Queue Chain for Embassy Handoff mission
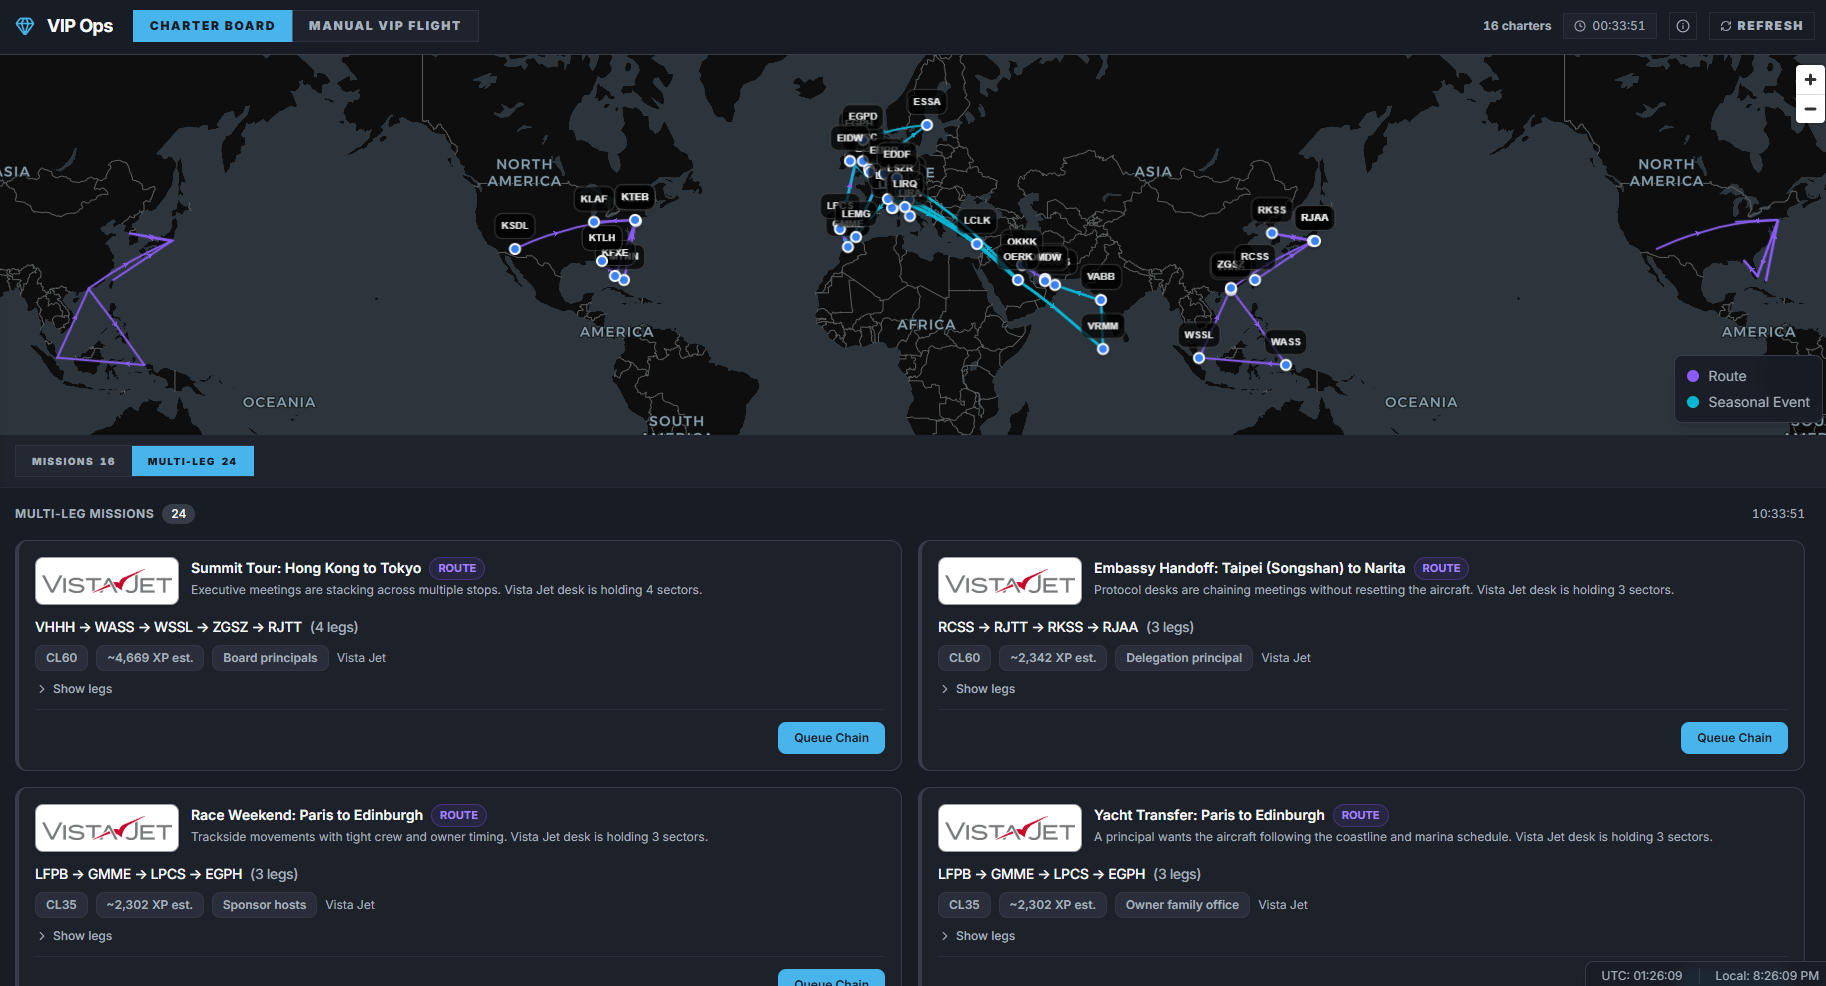1826x986 pixels. (x=1734, y=738)
